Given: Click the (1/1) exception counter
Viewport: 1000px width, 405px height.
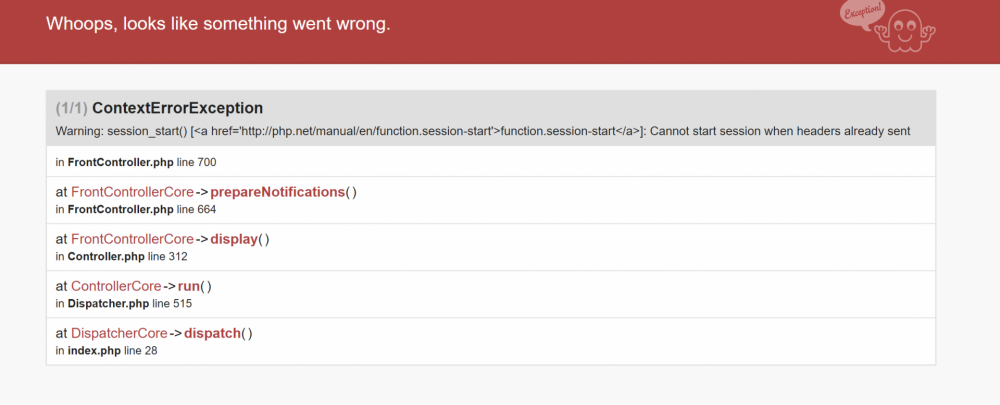Looking at the screenshot, I should click(72, 108).
